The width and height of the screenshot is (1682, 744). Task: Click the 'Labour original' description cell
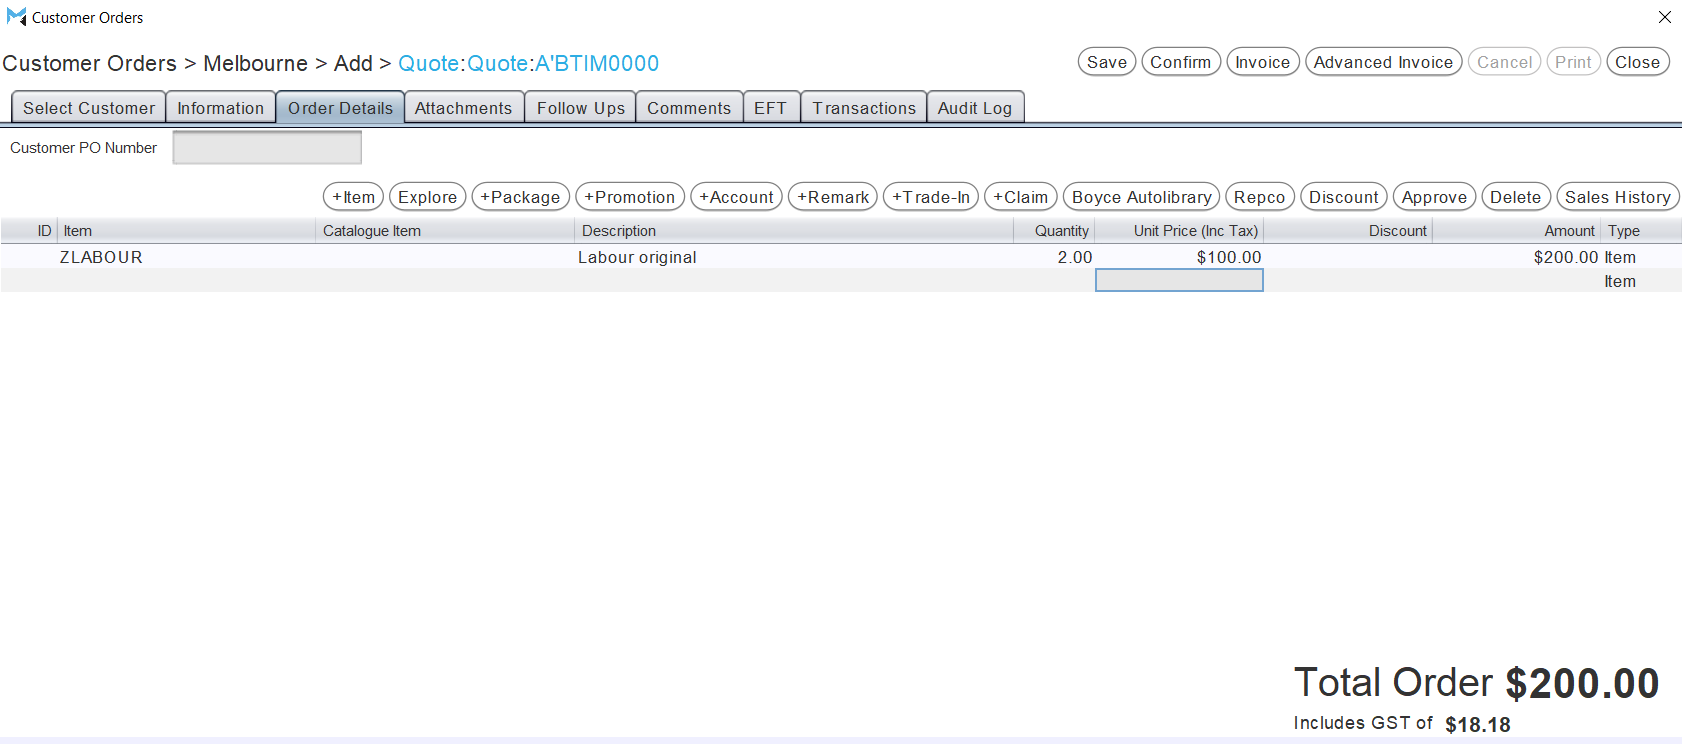[x=794, y=257]
